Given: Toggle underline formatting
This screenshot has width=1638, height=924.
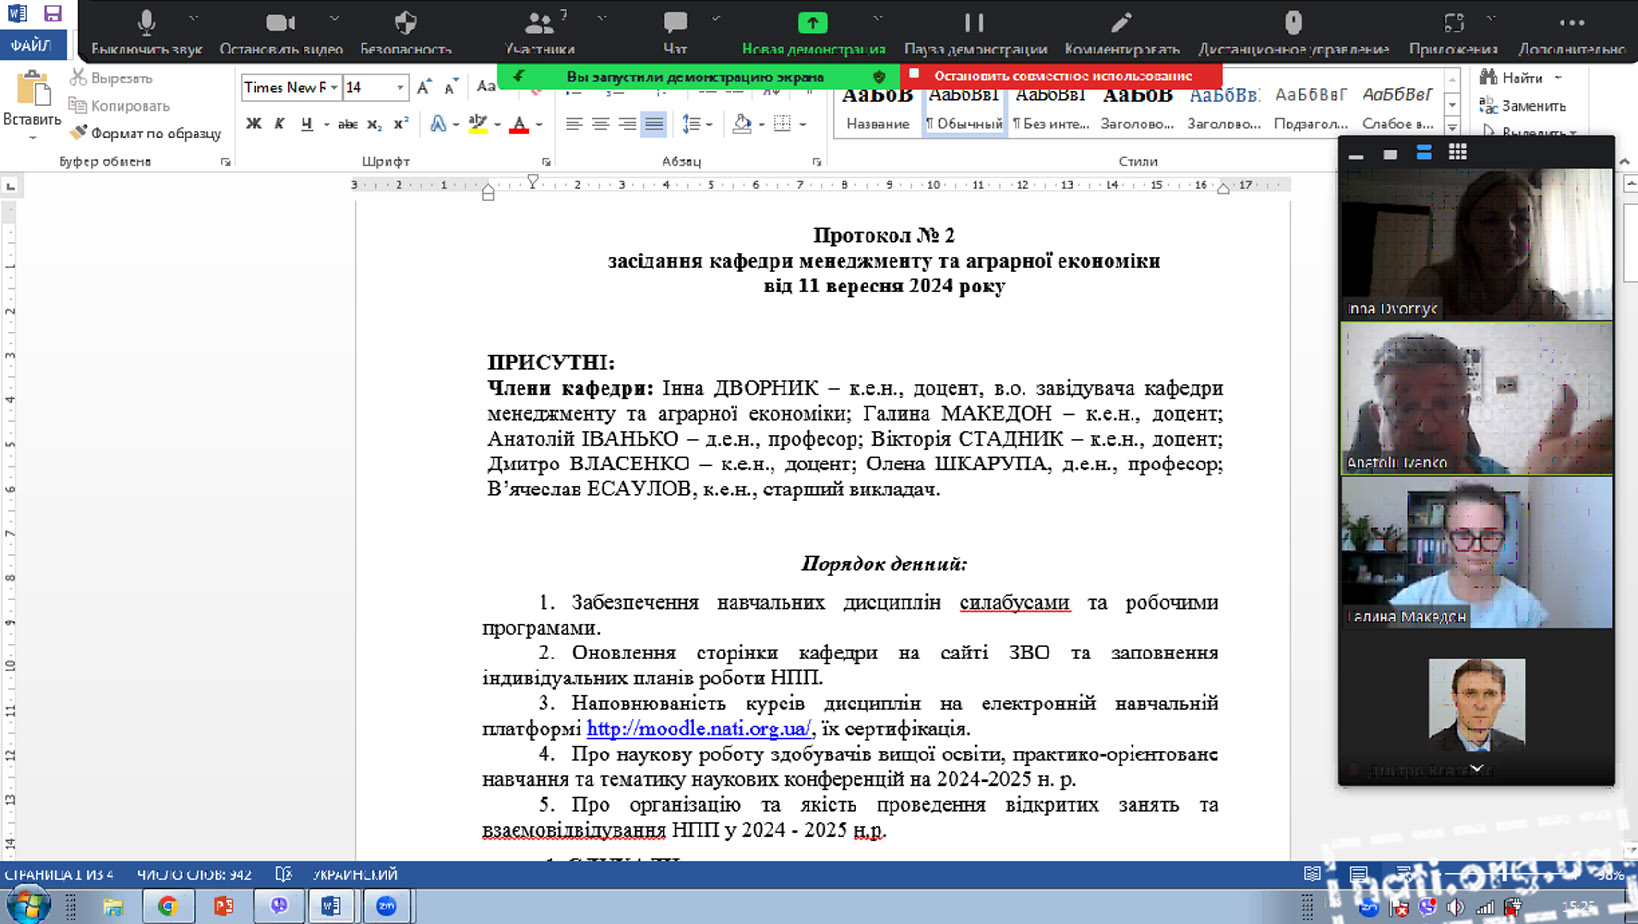Looking at the screenshot, I should tap(307, 124).
